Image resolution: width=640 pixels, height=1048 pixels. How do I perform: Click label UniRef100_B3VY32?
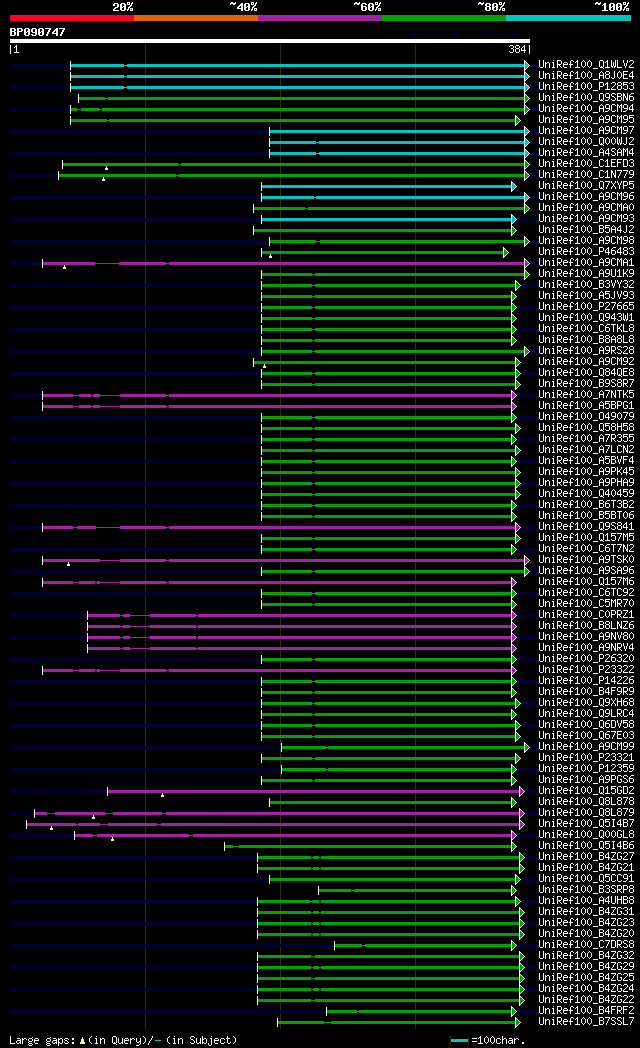pyautogui.click(x=586, y=285)
